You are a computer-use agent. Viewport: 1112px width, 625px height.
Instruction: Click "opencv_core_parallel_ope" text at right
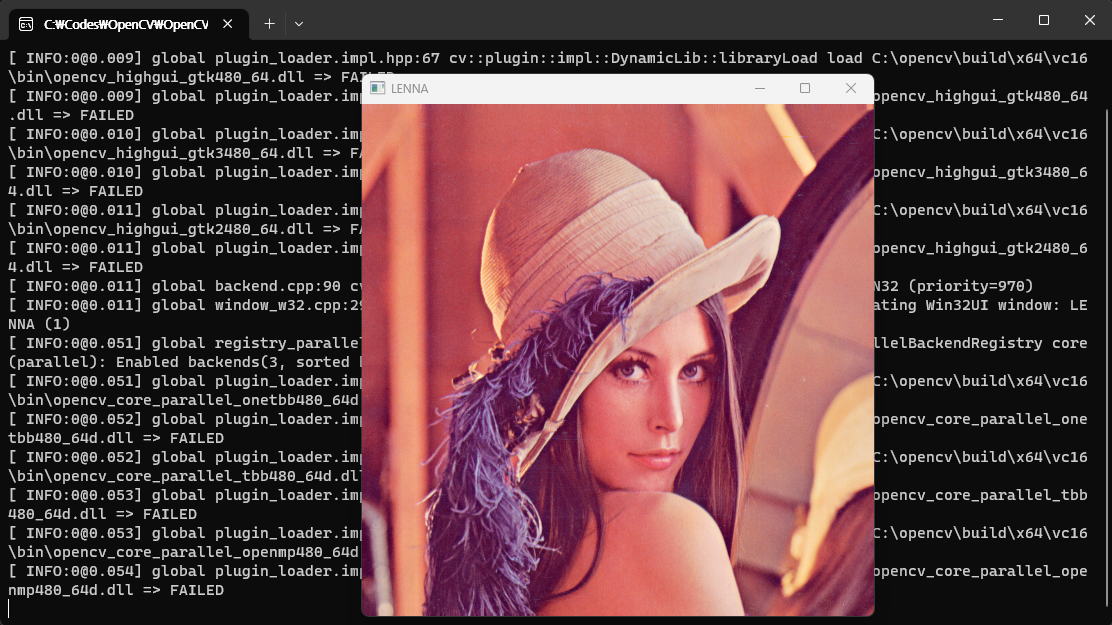980,571
